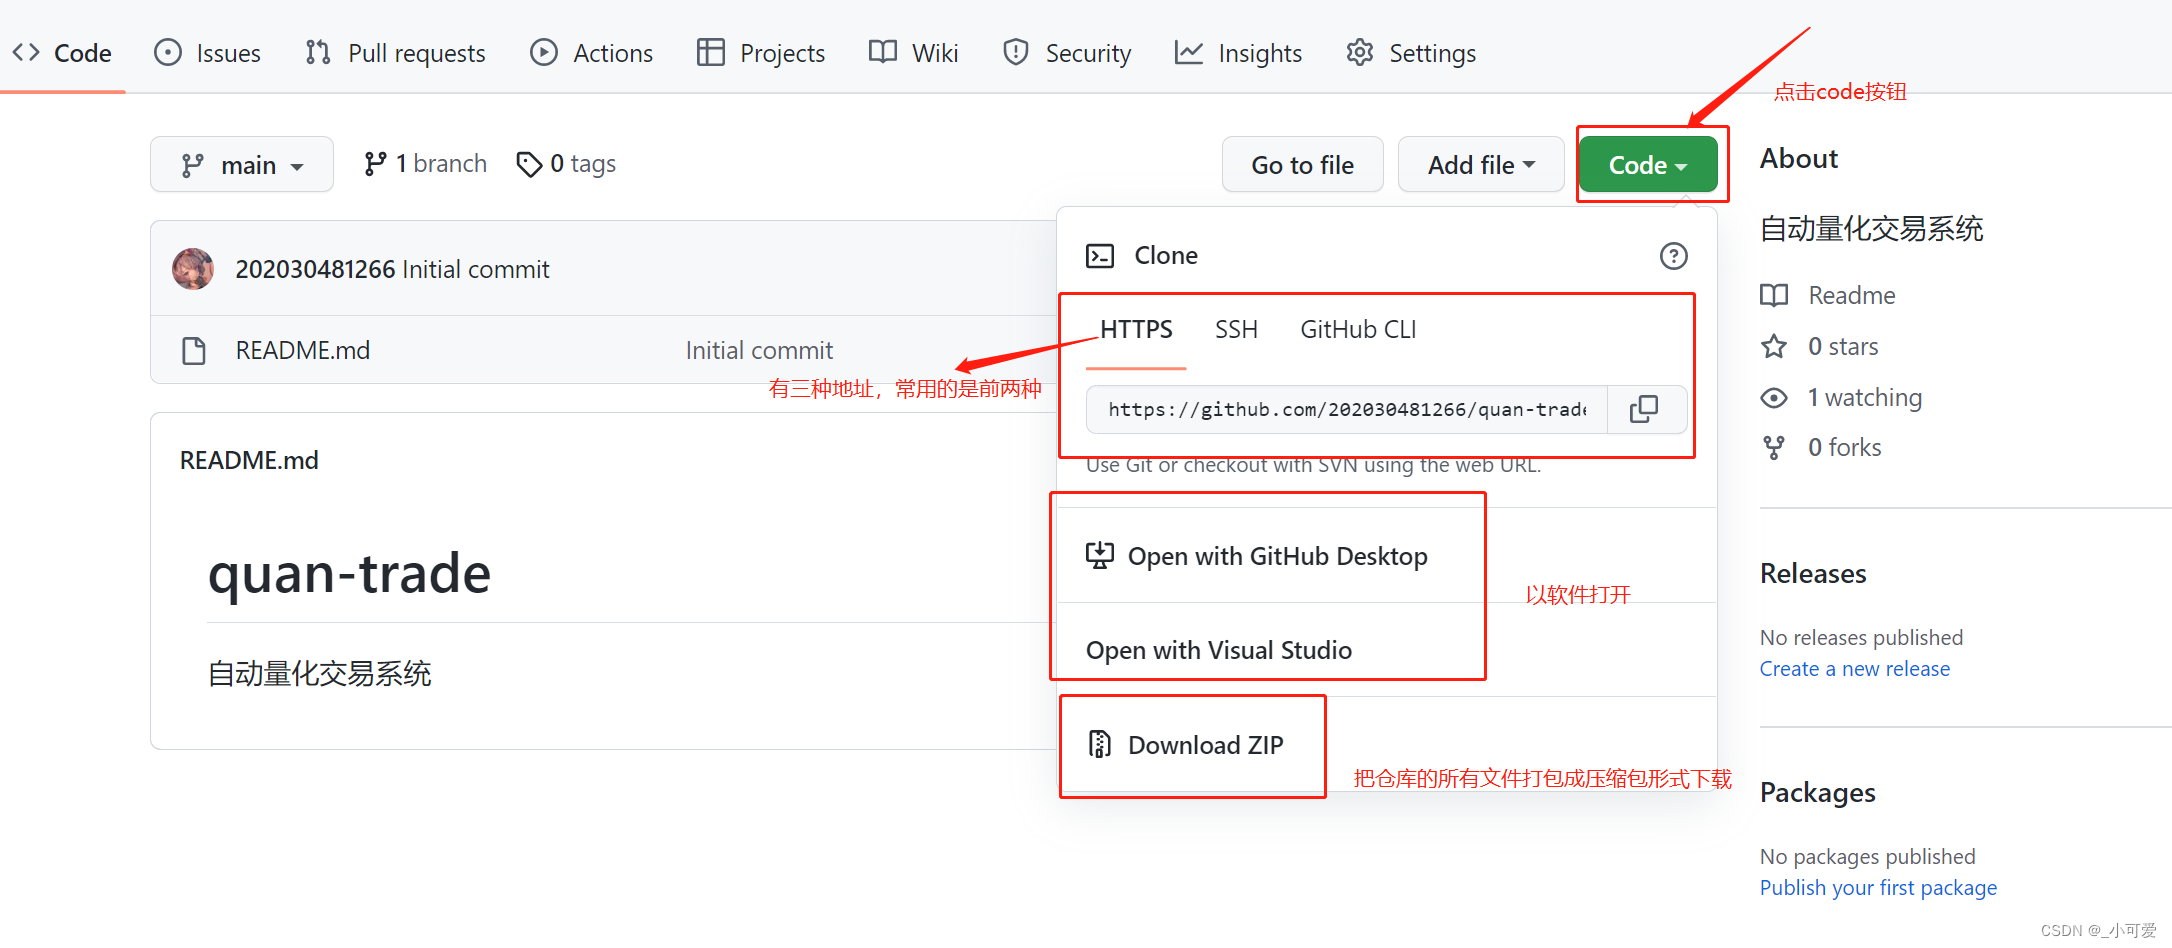Click the tag icon next to 0 tags
This screenshot has width=2172, height=948.
point(529,164)
